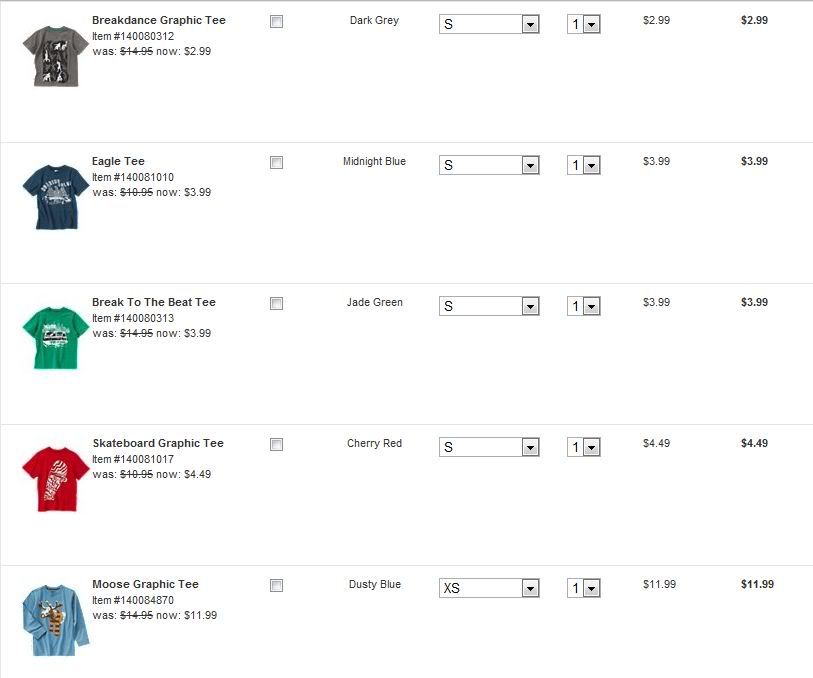Change quantity for the Skateboard Graphic Tee
This screenshot has height=678, width=813.
pos(583,447)
